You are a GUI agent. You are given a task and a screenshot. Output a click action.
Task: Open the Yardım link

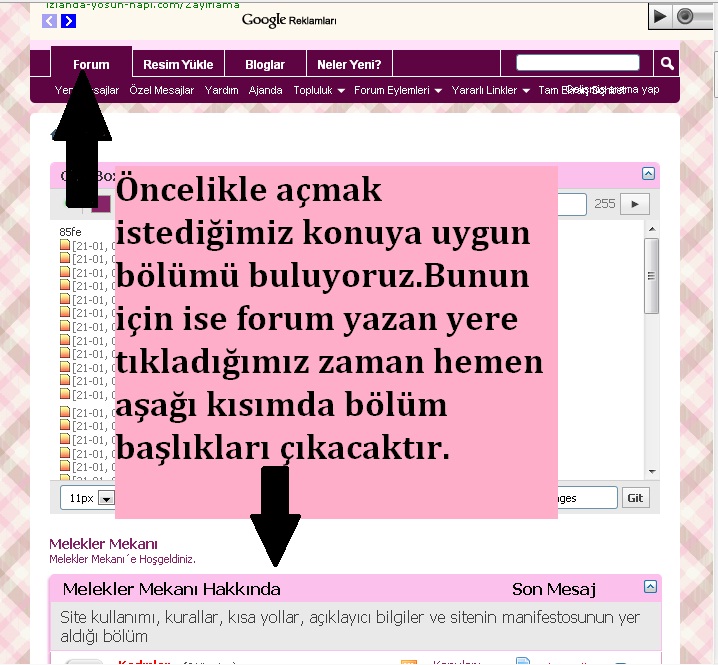(x=221, y=90)
